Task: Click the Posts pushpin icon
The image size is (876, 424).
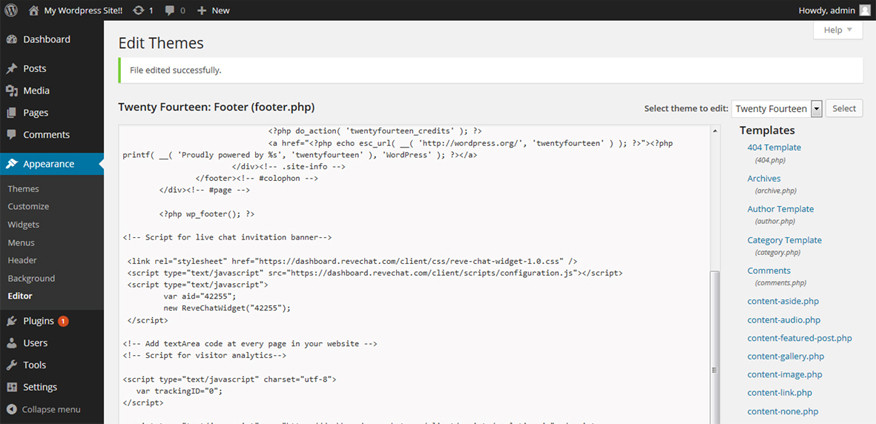Action: [x=12, y=69]
